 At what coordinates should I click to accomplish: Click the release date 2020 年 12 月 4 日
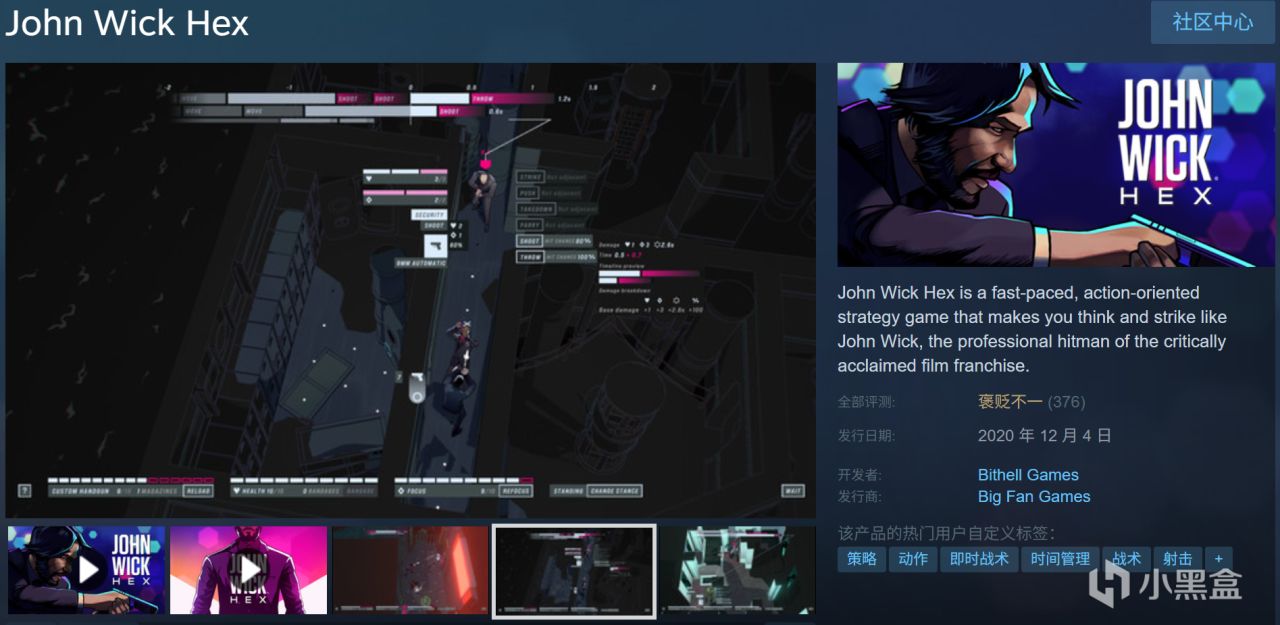click(1045, 436)
